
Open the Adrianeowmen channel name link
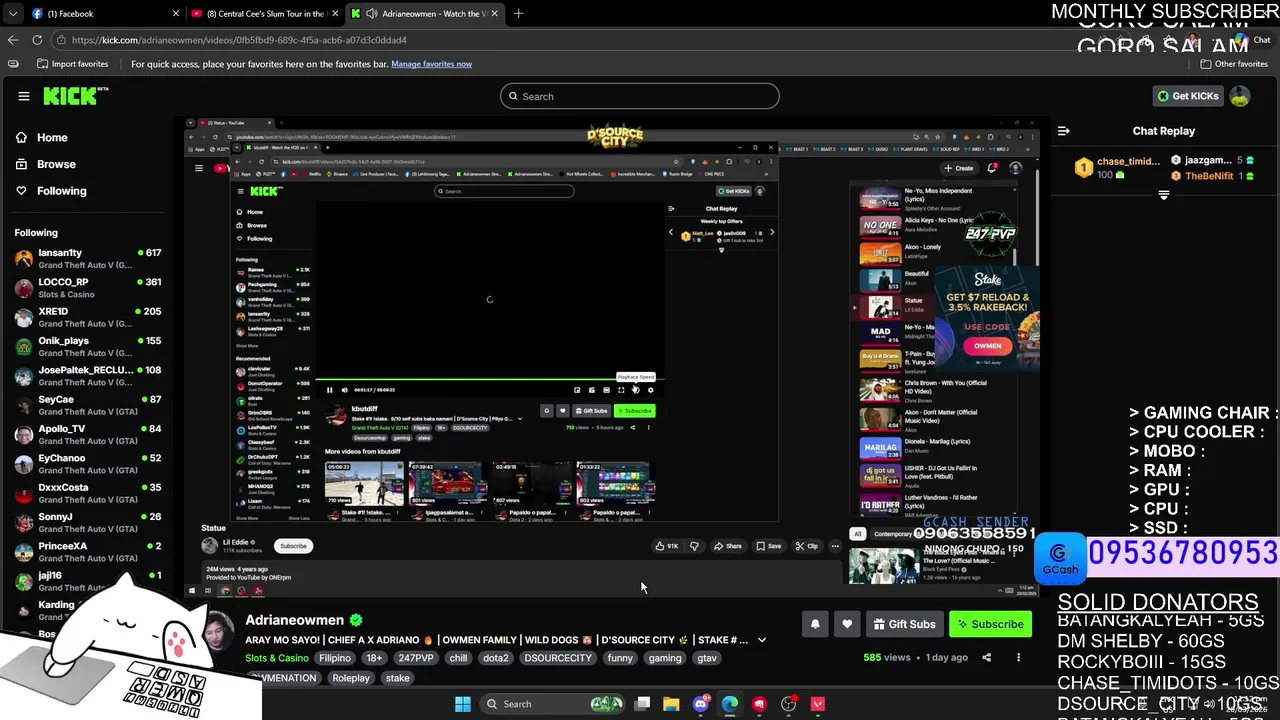tap(294, 620)
